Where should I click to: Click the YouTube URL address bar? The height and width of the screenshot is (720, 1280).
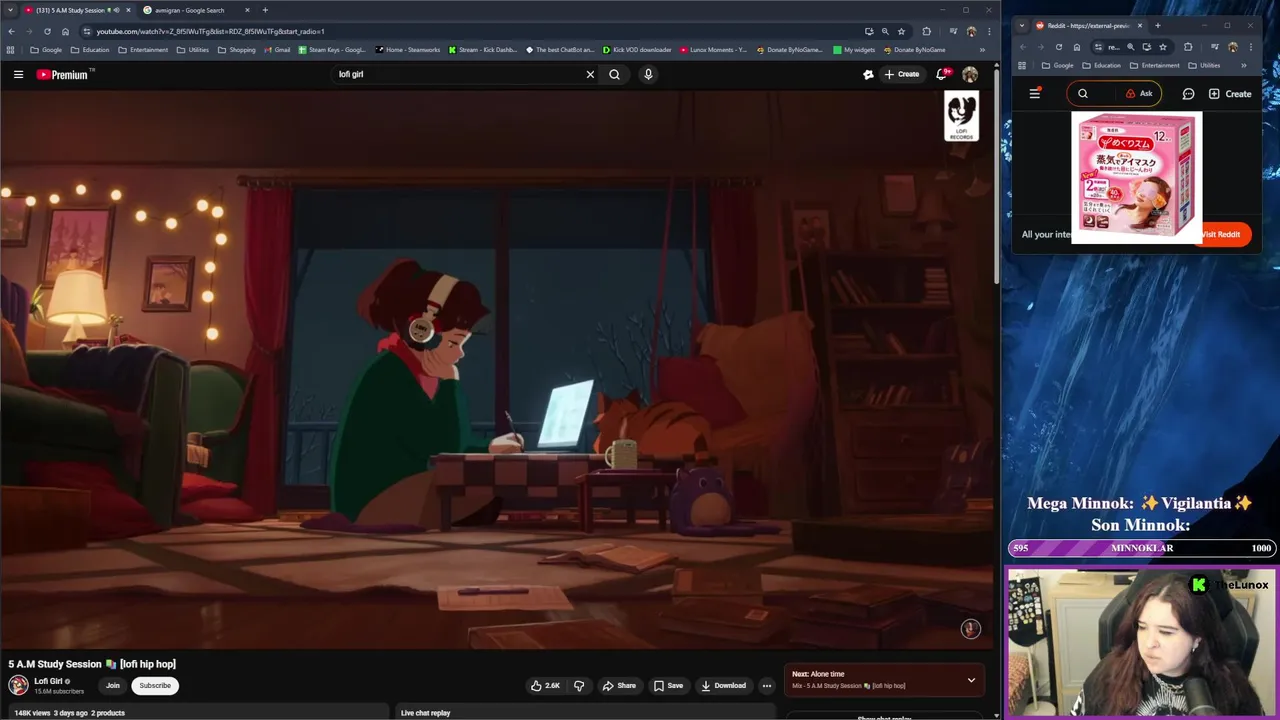coord(470,31)
